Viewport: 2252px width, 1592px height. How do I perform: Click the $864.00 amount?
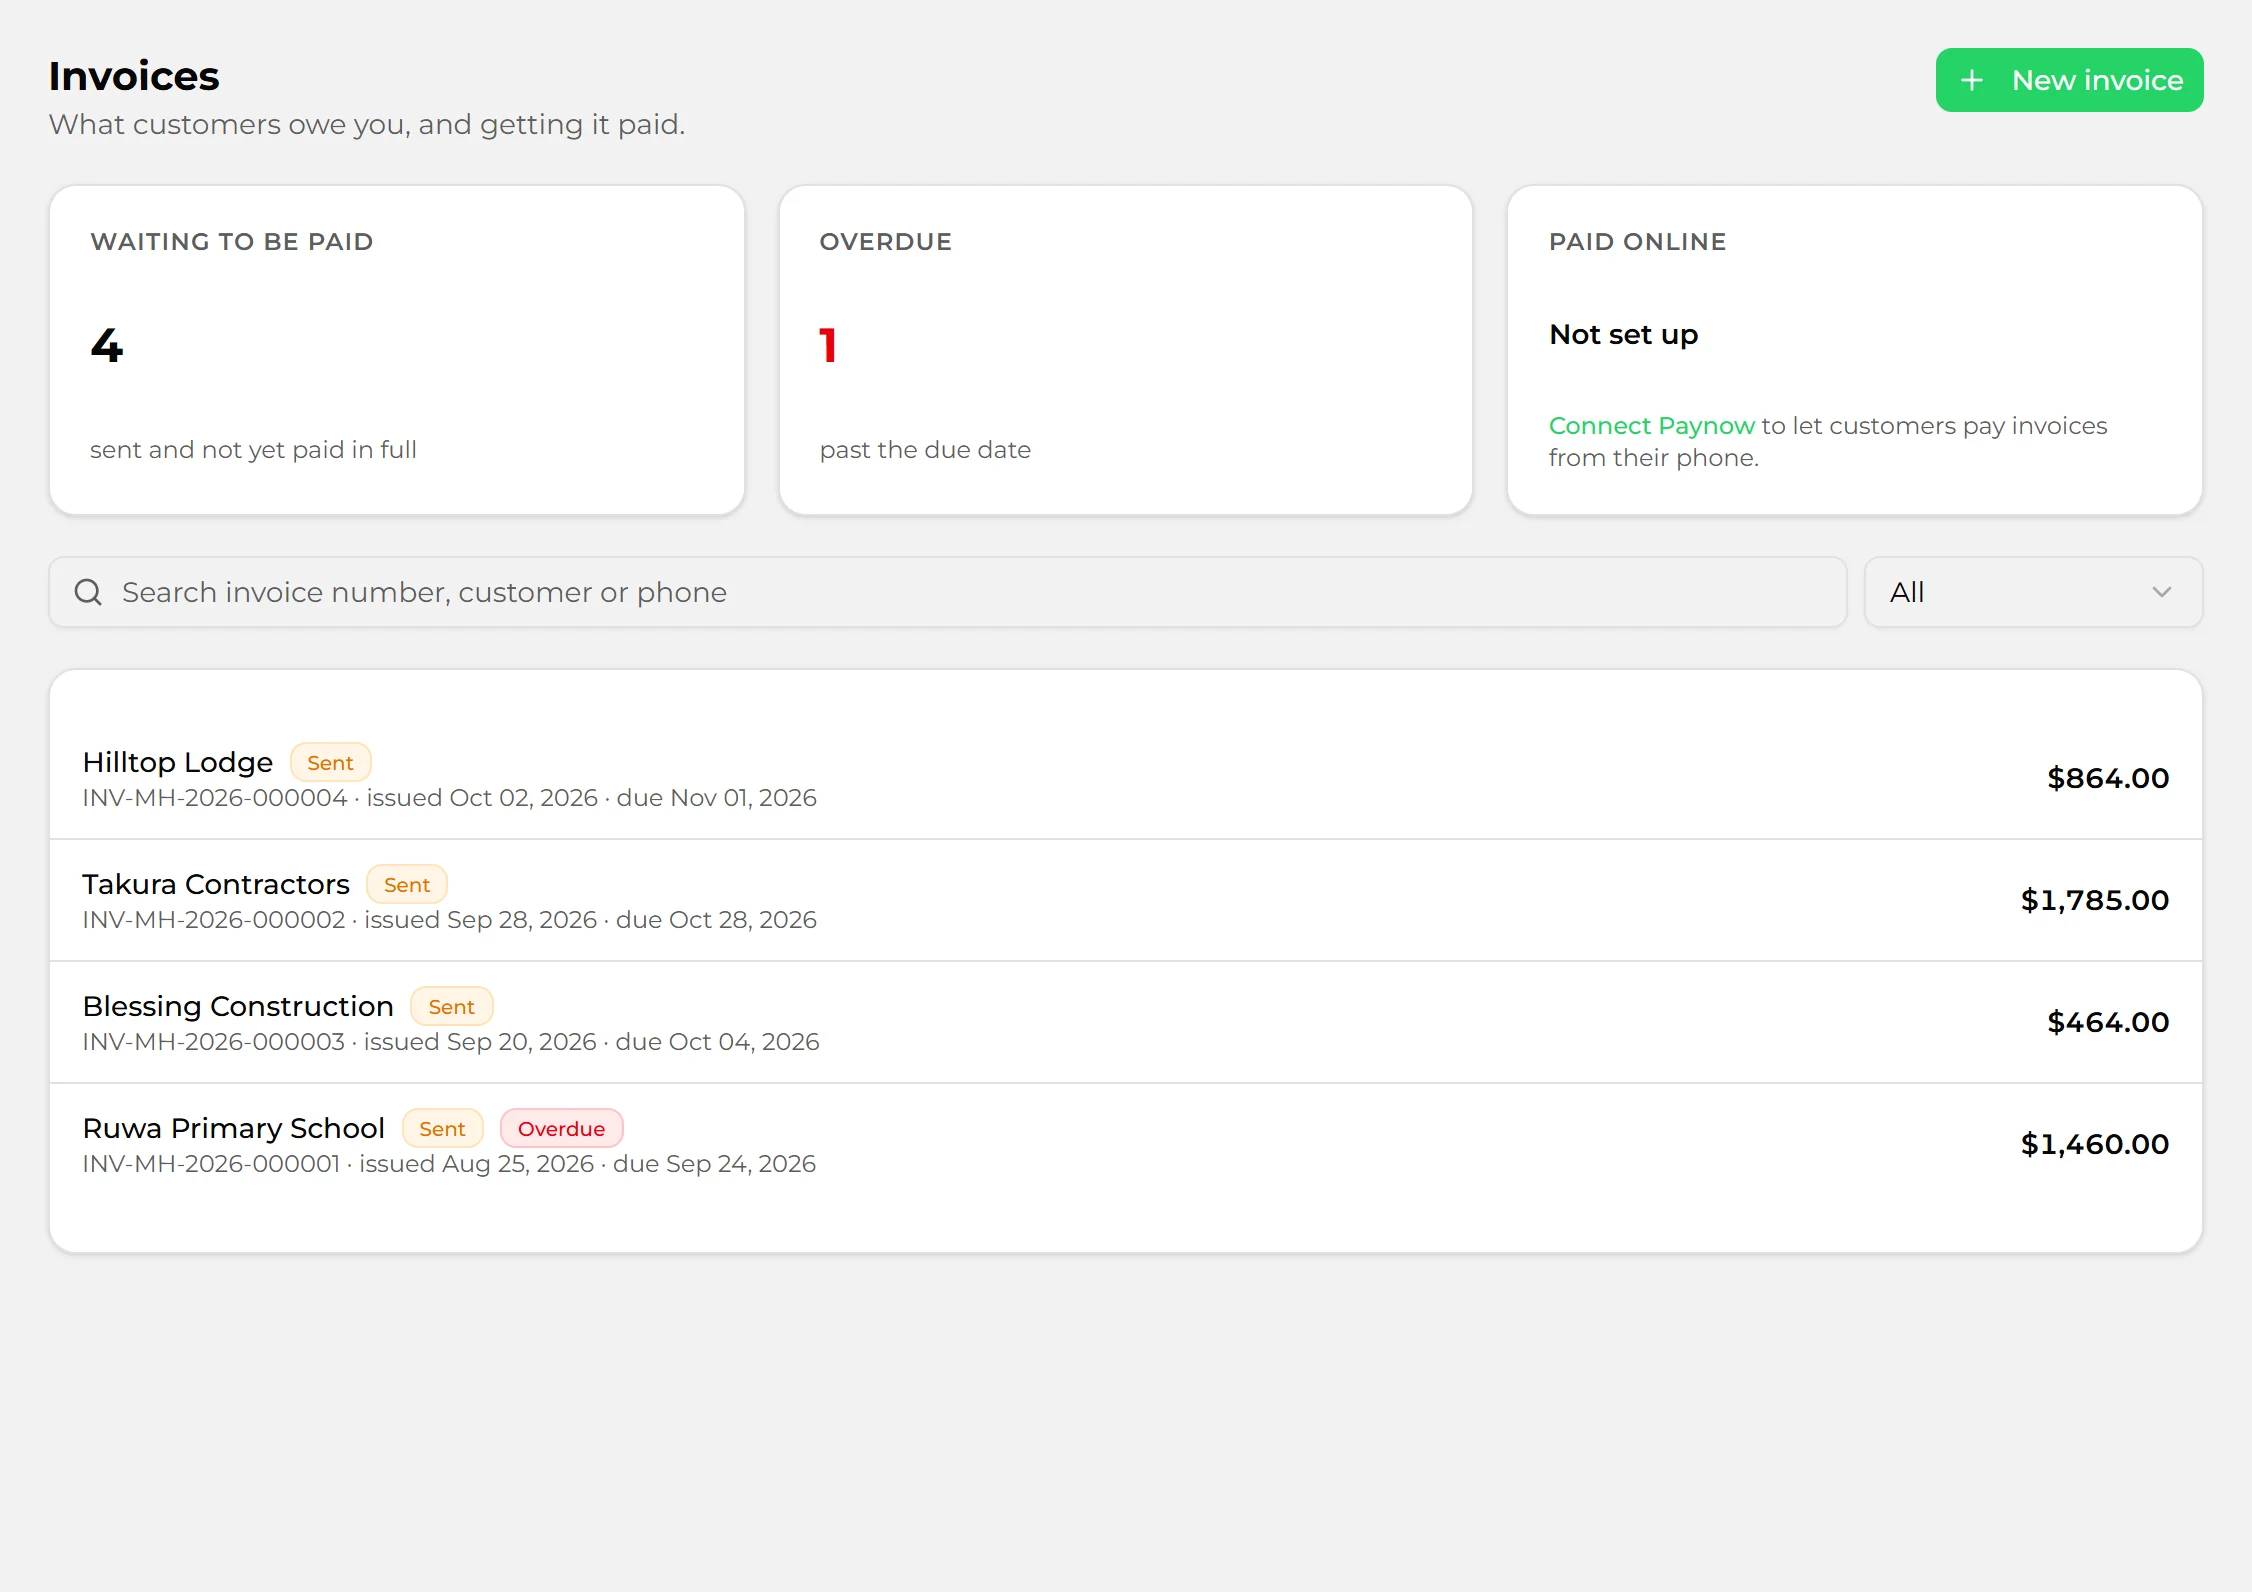2108,778
